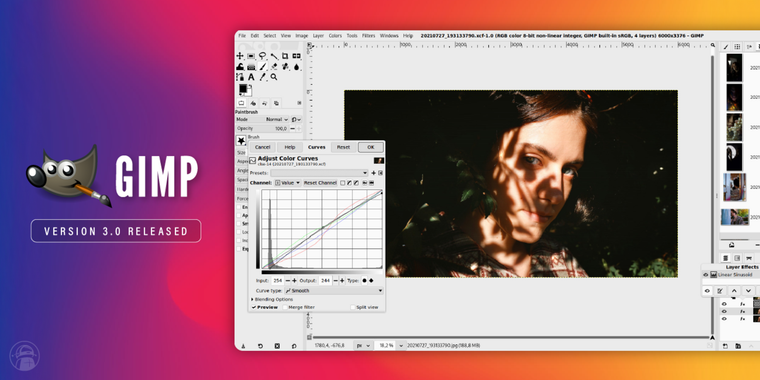760x380 pixels.
Task: Select the Rectangle Select tool
Action: 251,56
